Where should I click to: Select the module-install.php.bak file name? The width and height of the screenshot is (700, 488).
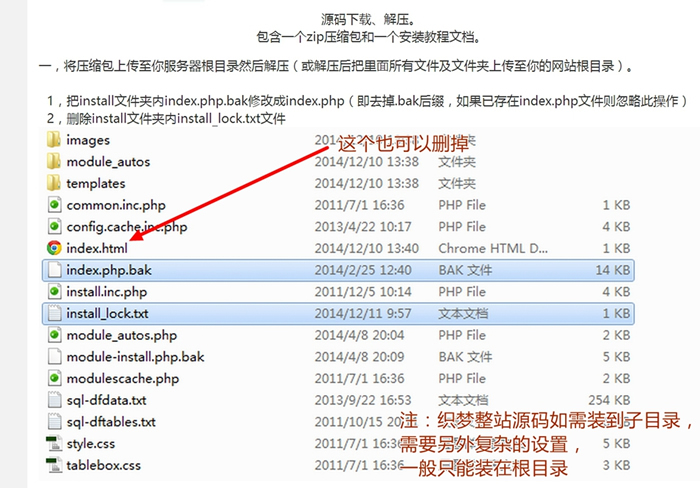click(x=135, y=357)
